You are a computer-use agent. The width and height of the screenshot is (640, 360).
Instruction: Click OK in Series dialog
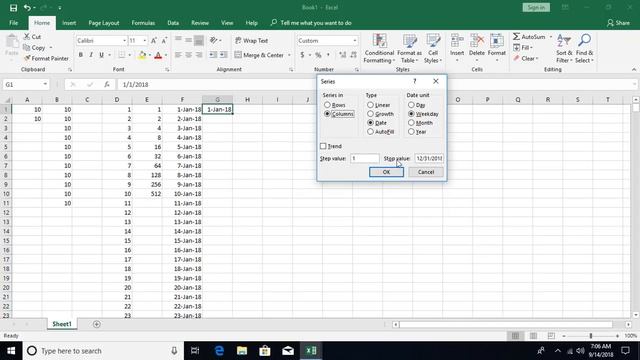[386, 172]
